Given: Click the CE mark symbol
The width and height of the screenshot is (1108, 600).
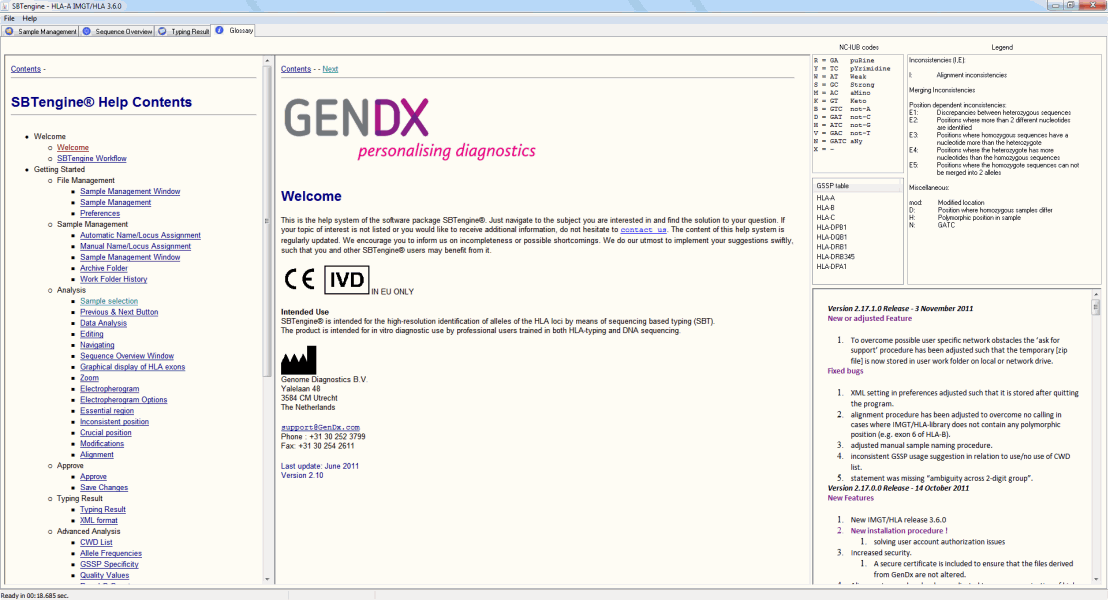Looking at the screenshot, I should (299, 280).
